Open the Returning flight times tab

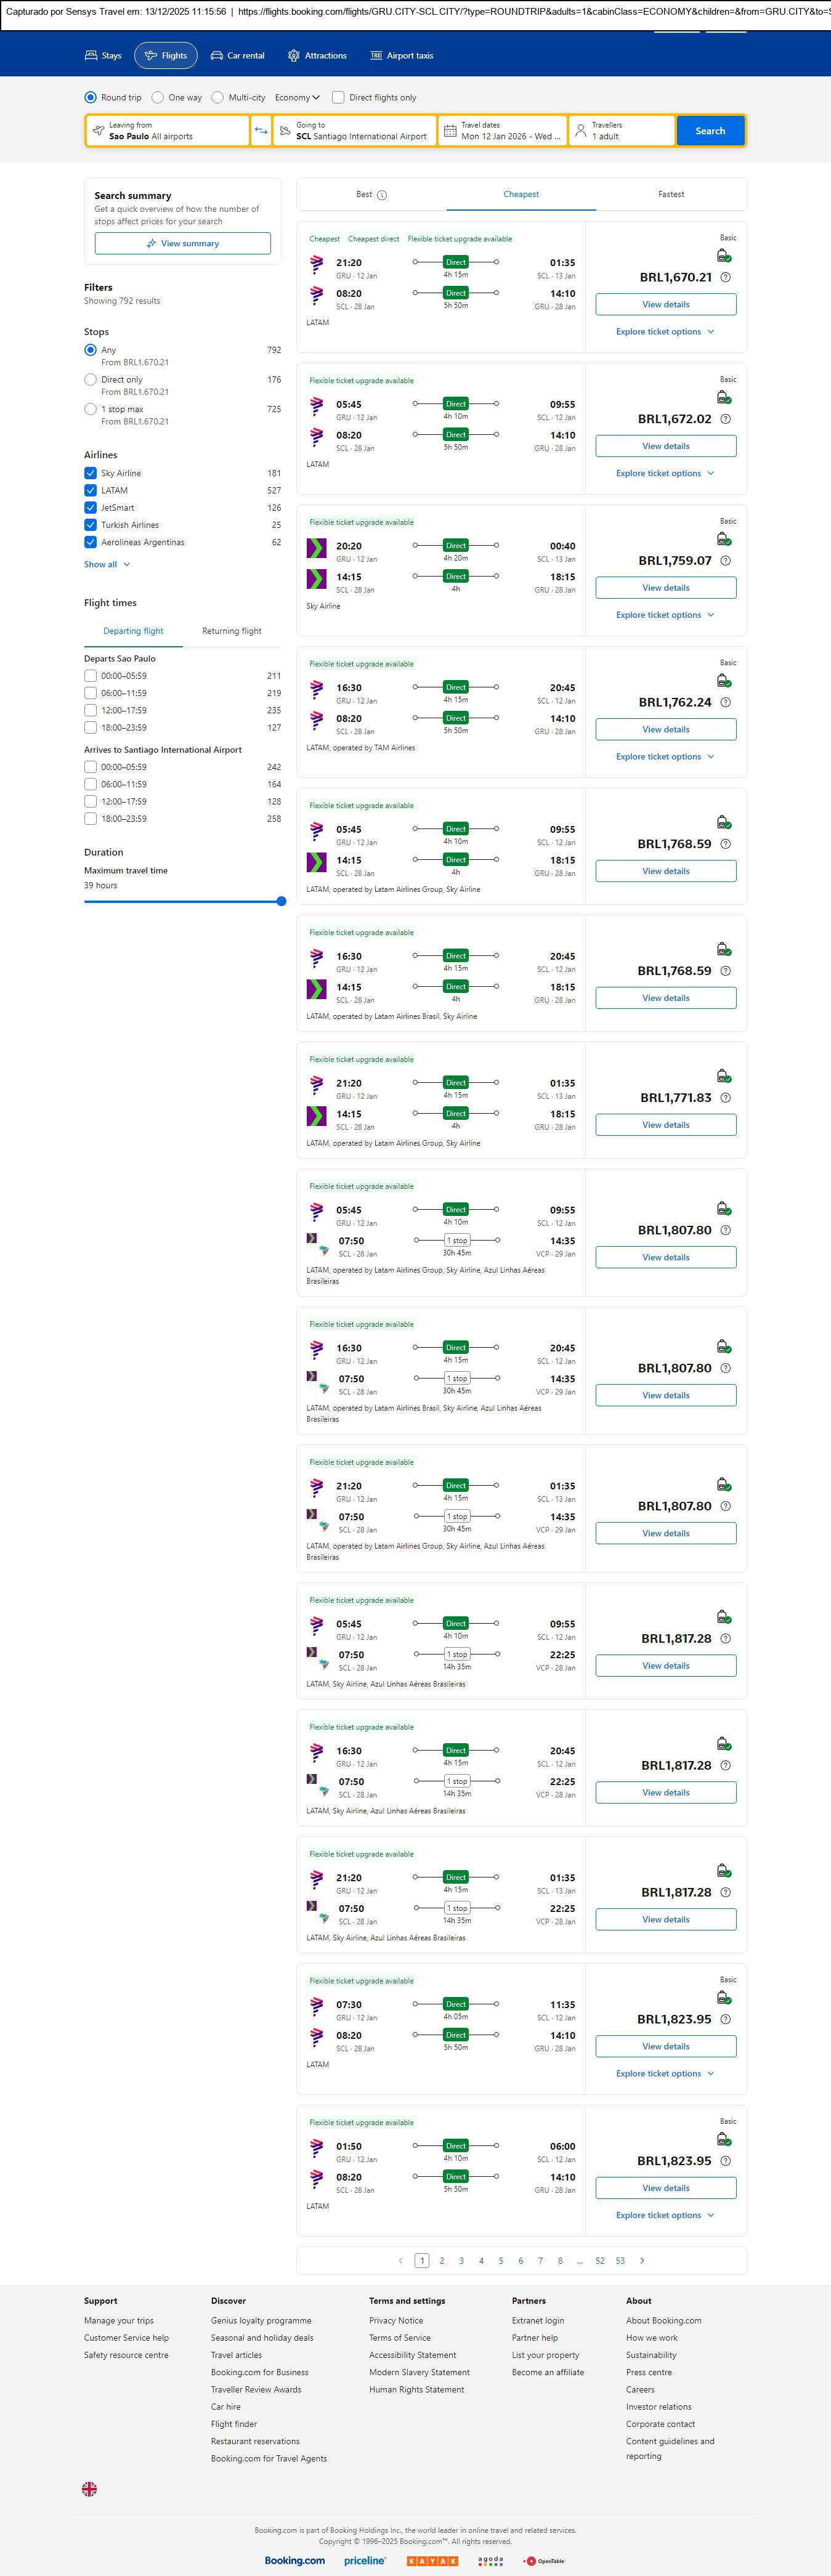pyautogui.click(x=232, y=631)
